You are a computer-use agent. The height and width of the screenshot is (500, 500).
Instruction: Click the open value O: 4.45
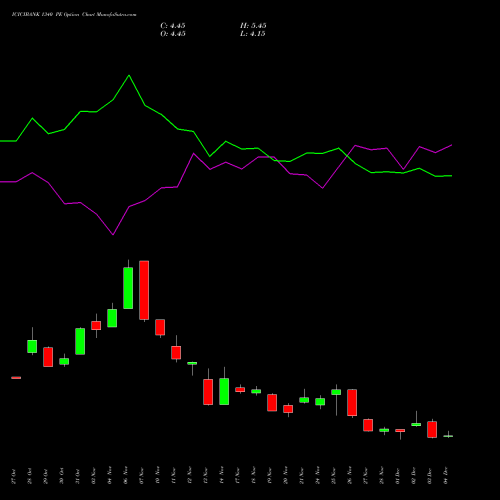pyautogui.click(x=173, y=34)
